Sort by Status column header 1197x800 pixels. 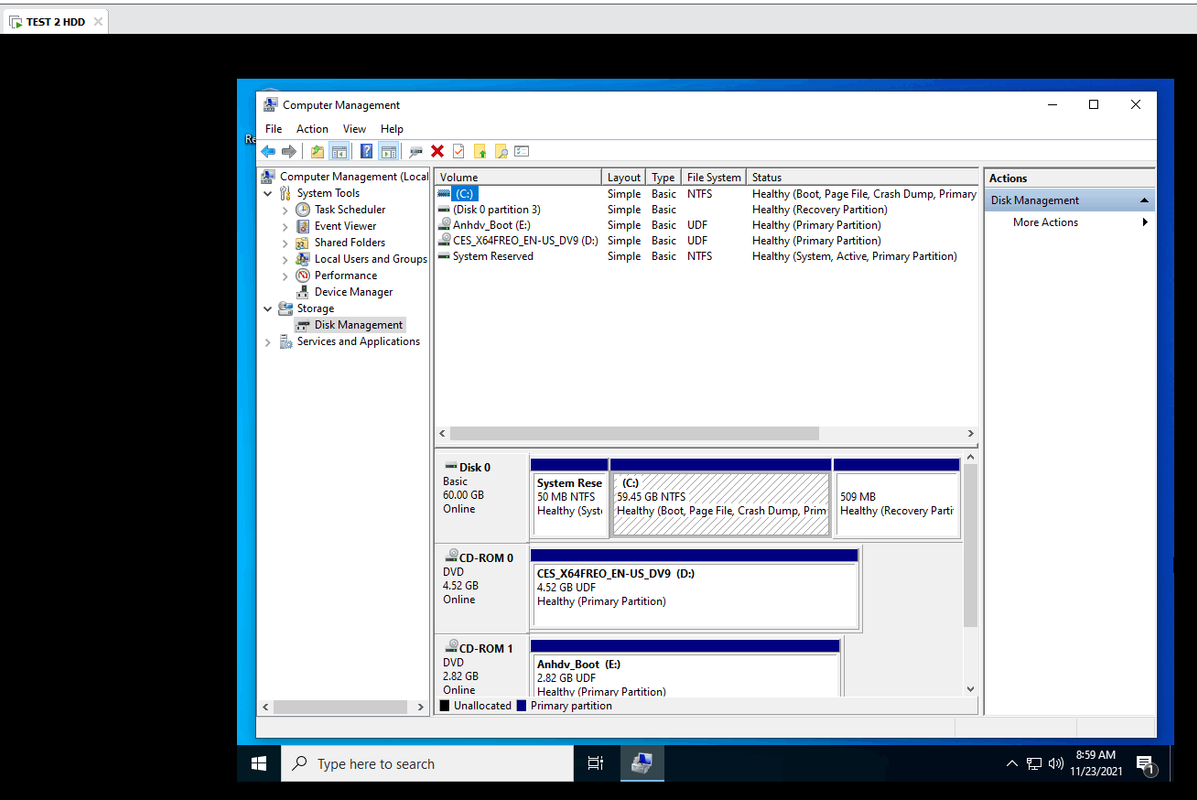point(862,177)
